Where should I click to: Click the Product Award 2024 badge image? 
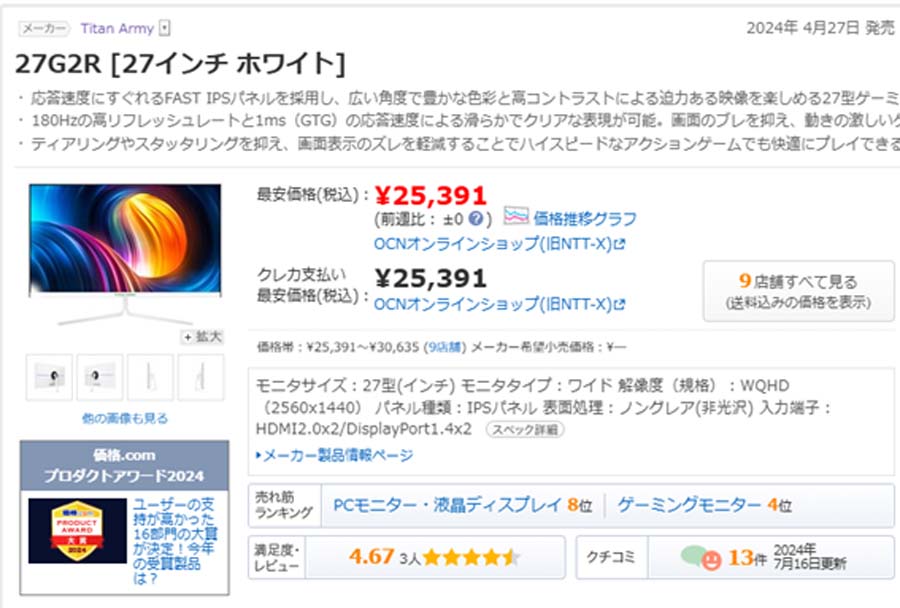pos(77,530)
